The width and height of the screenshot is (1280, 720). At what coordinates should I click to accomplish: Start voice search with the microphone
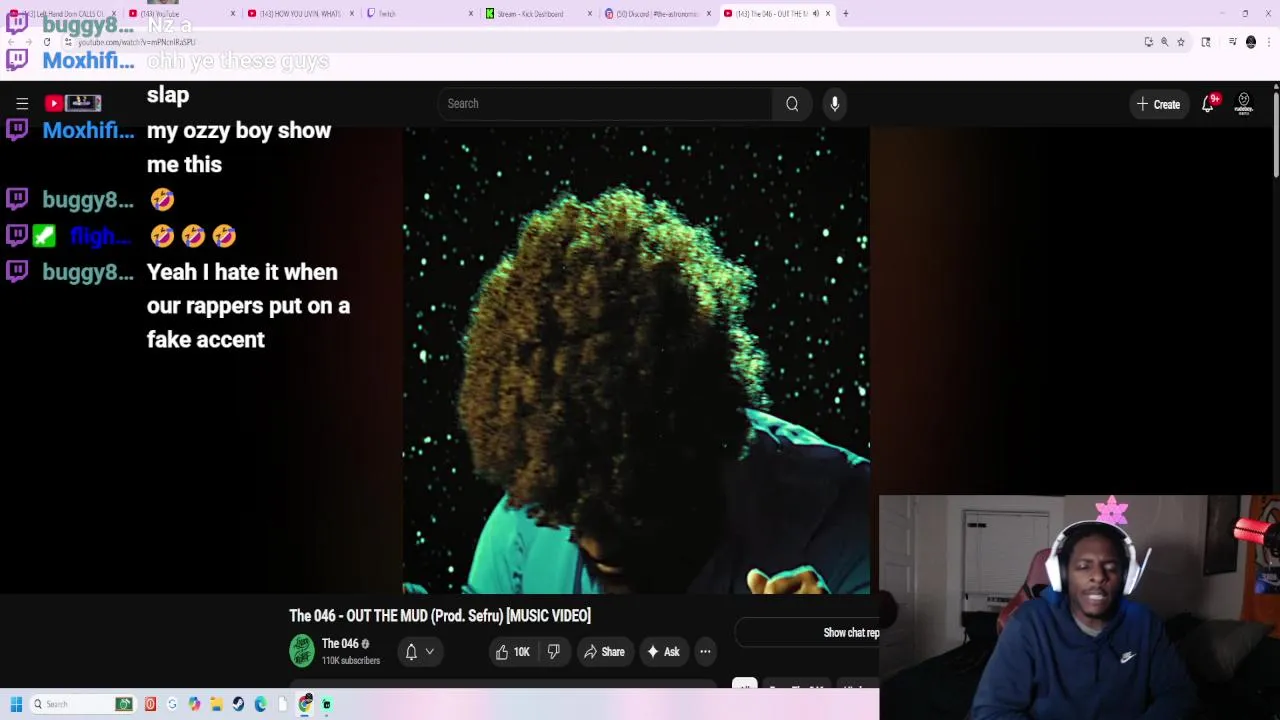835,104
